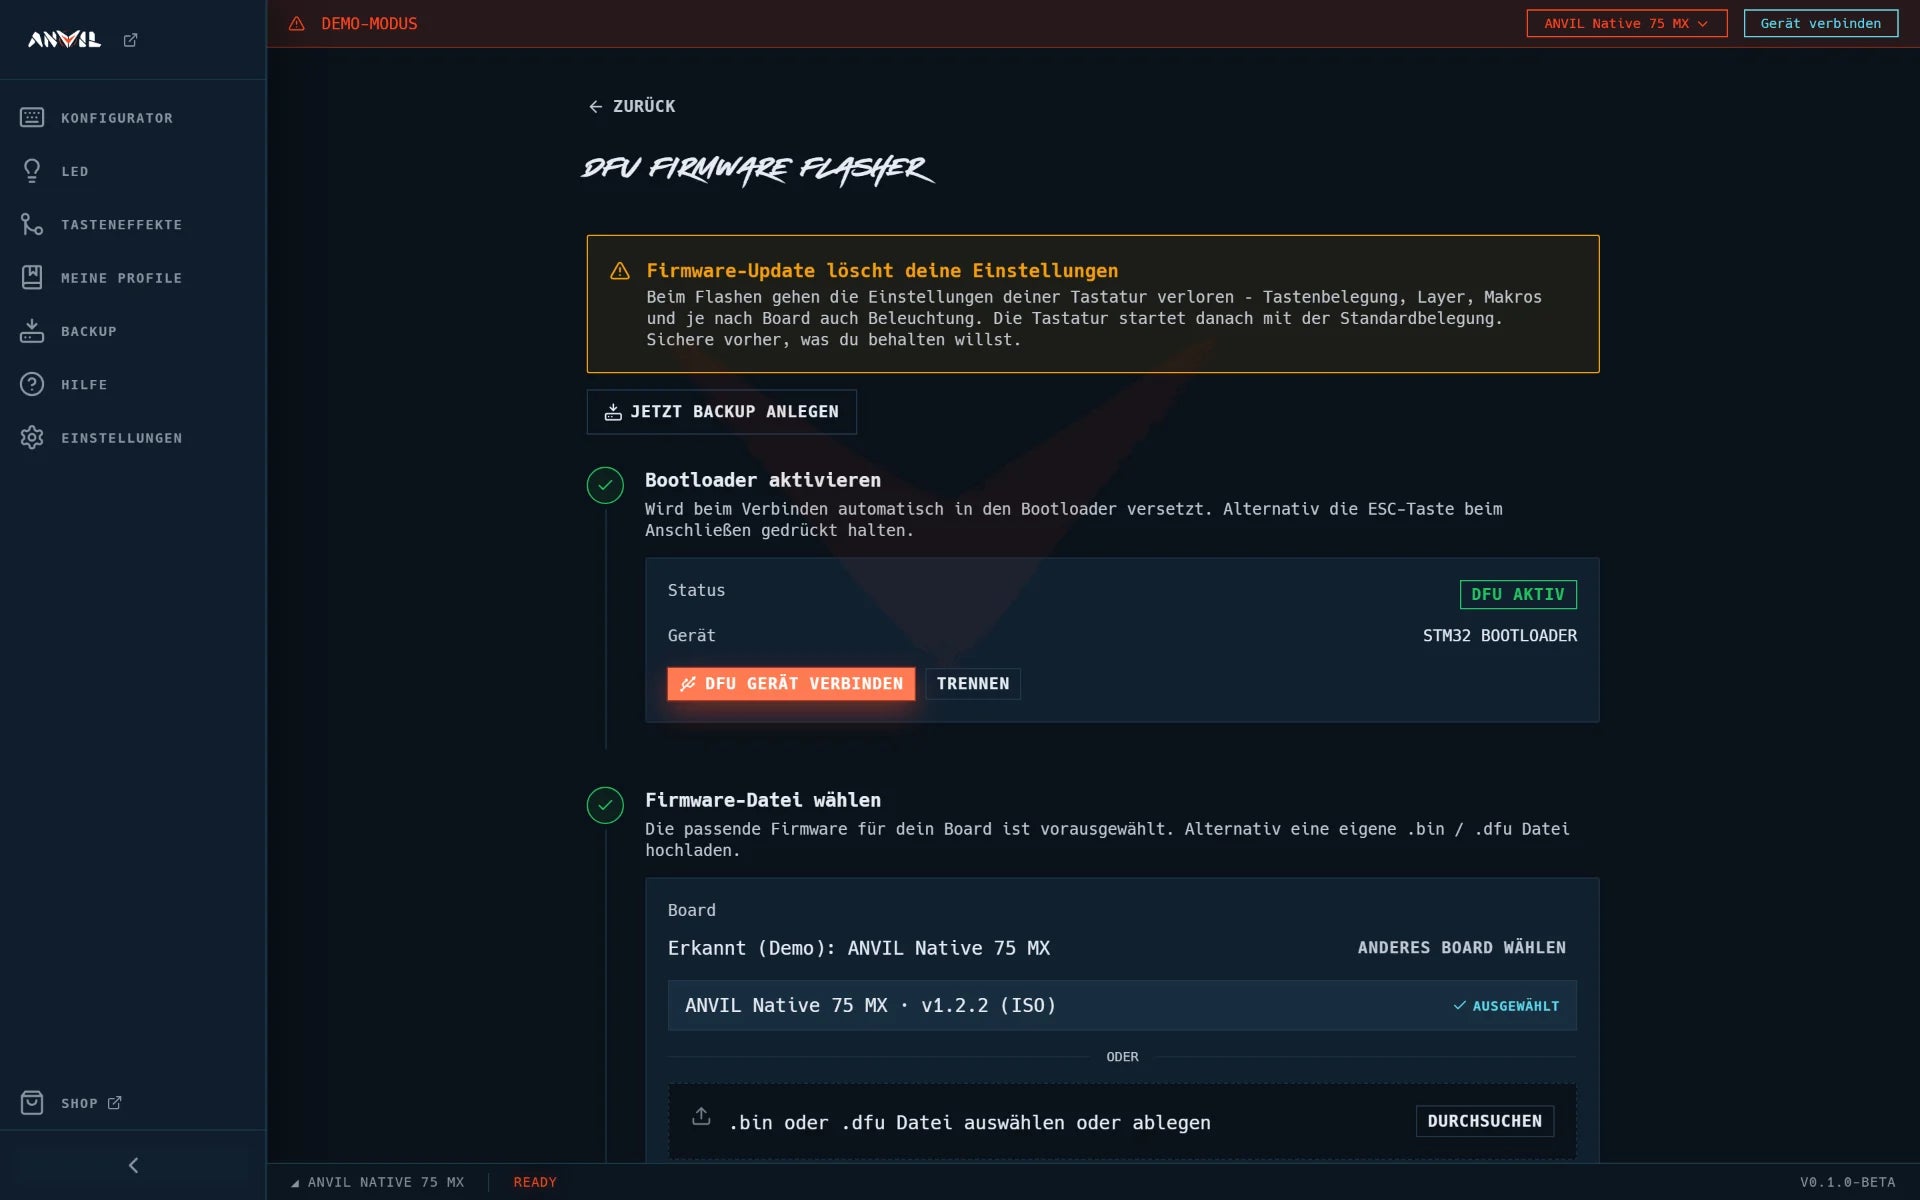
Task: Click the keyboard icon for Konfigurator
Action: 32,118
